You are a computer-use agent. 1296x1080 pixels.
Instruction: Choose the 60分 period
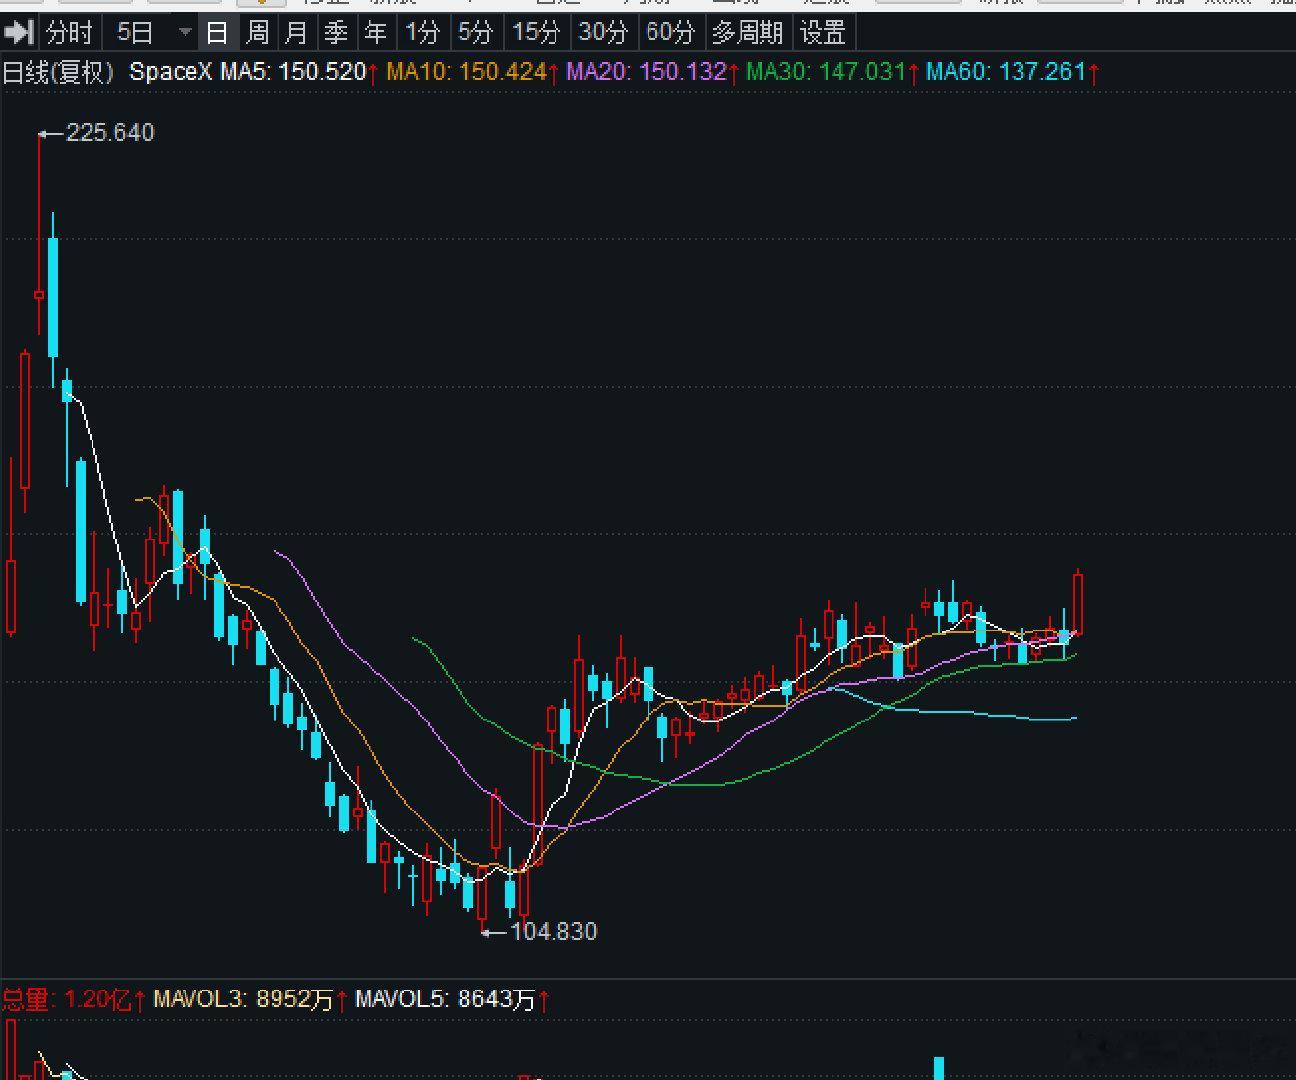click(x=670, y=33)
